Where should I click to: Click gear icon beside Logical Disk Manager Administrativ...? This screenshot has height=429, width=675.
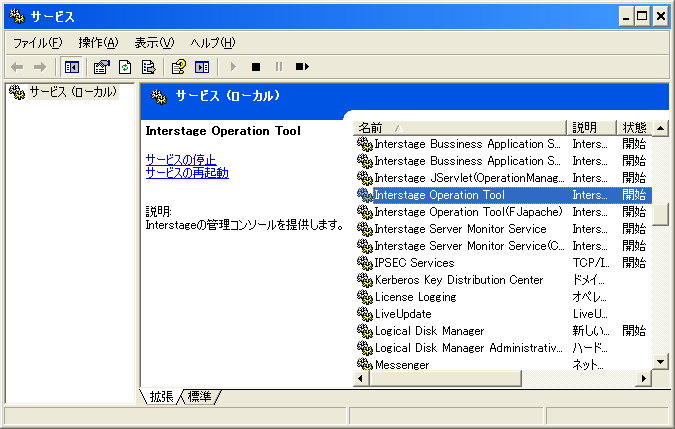tap(365, 348)
